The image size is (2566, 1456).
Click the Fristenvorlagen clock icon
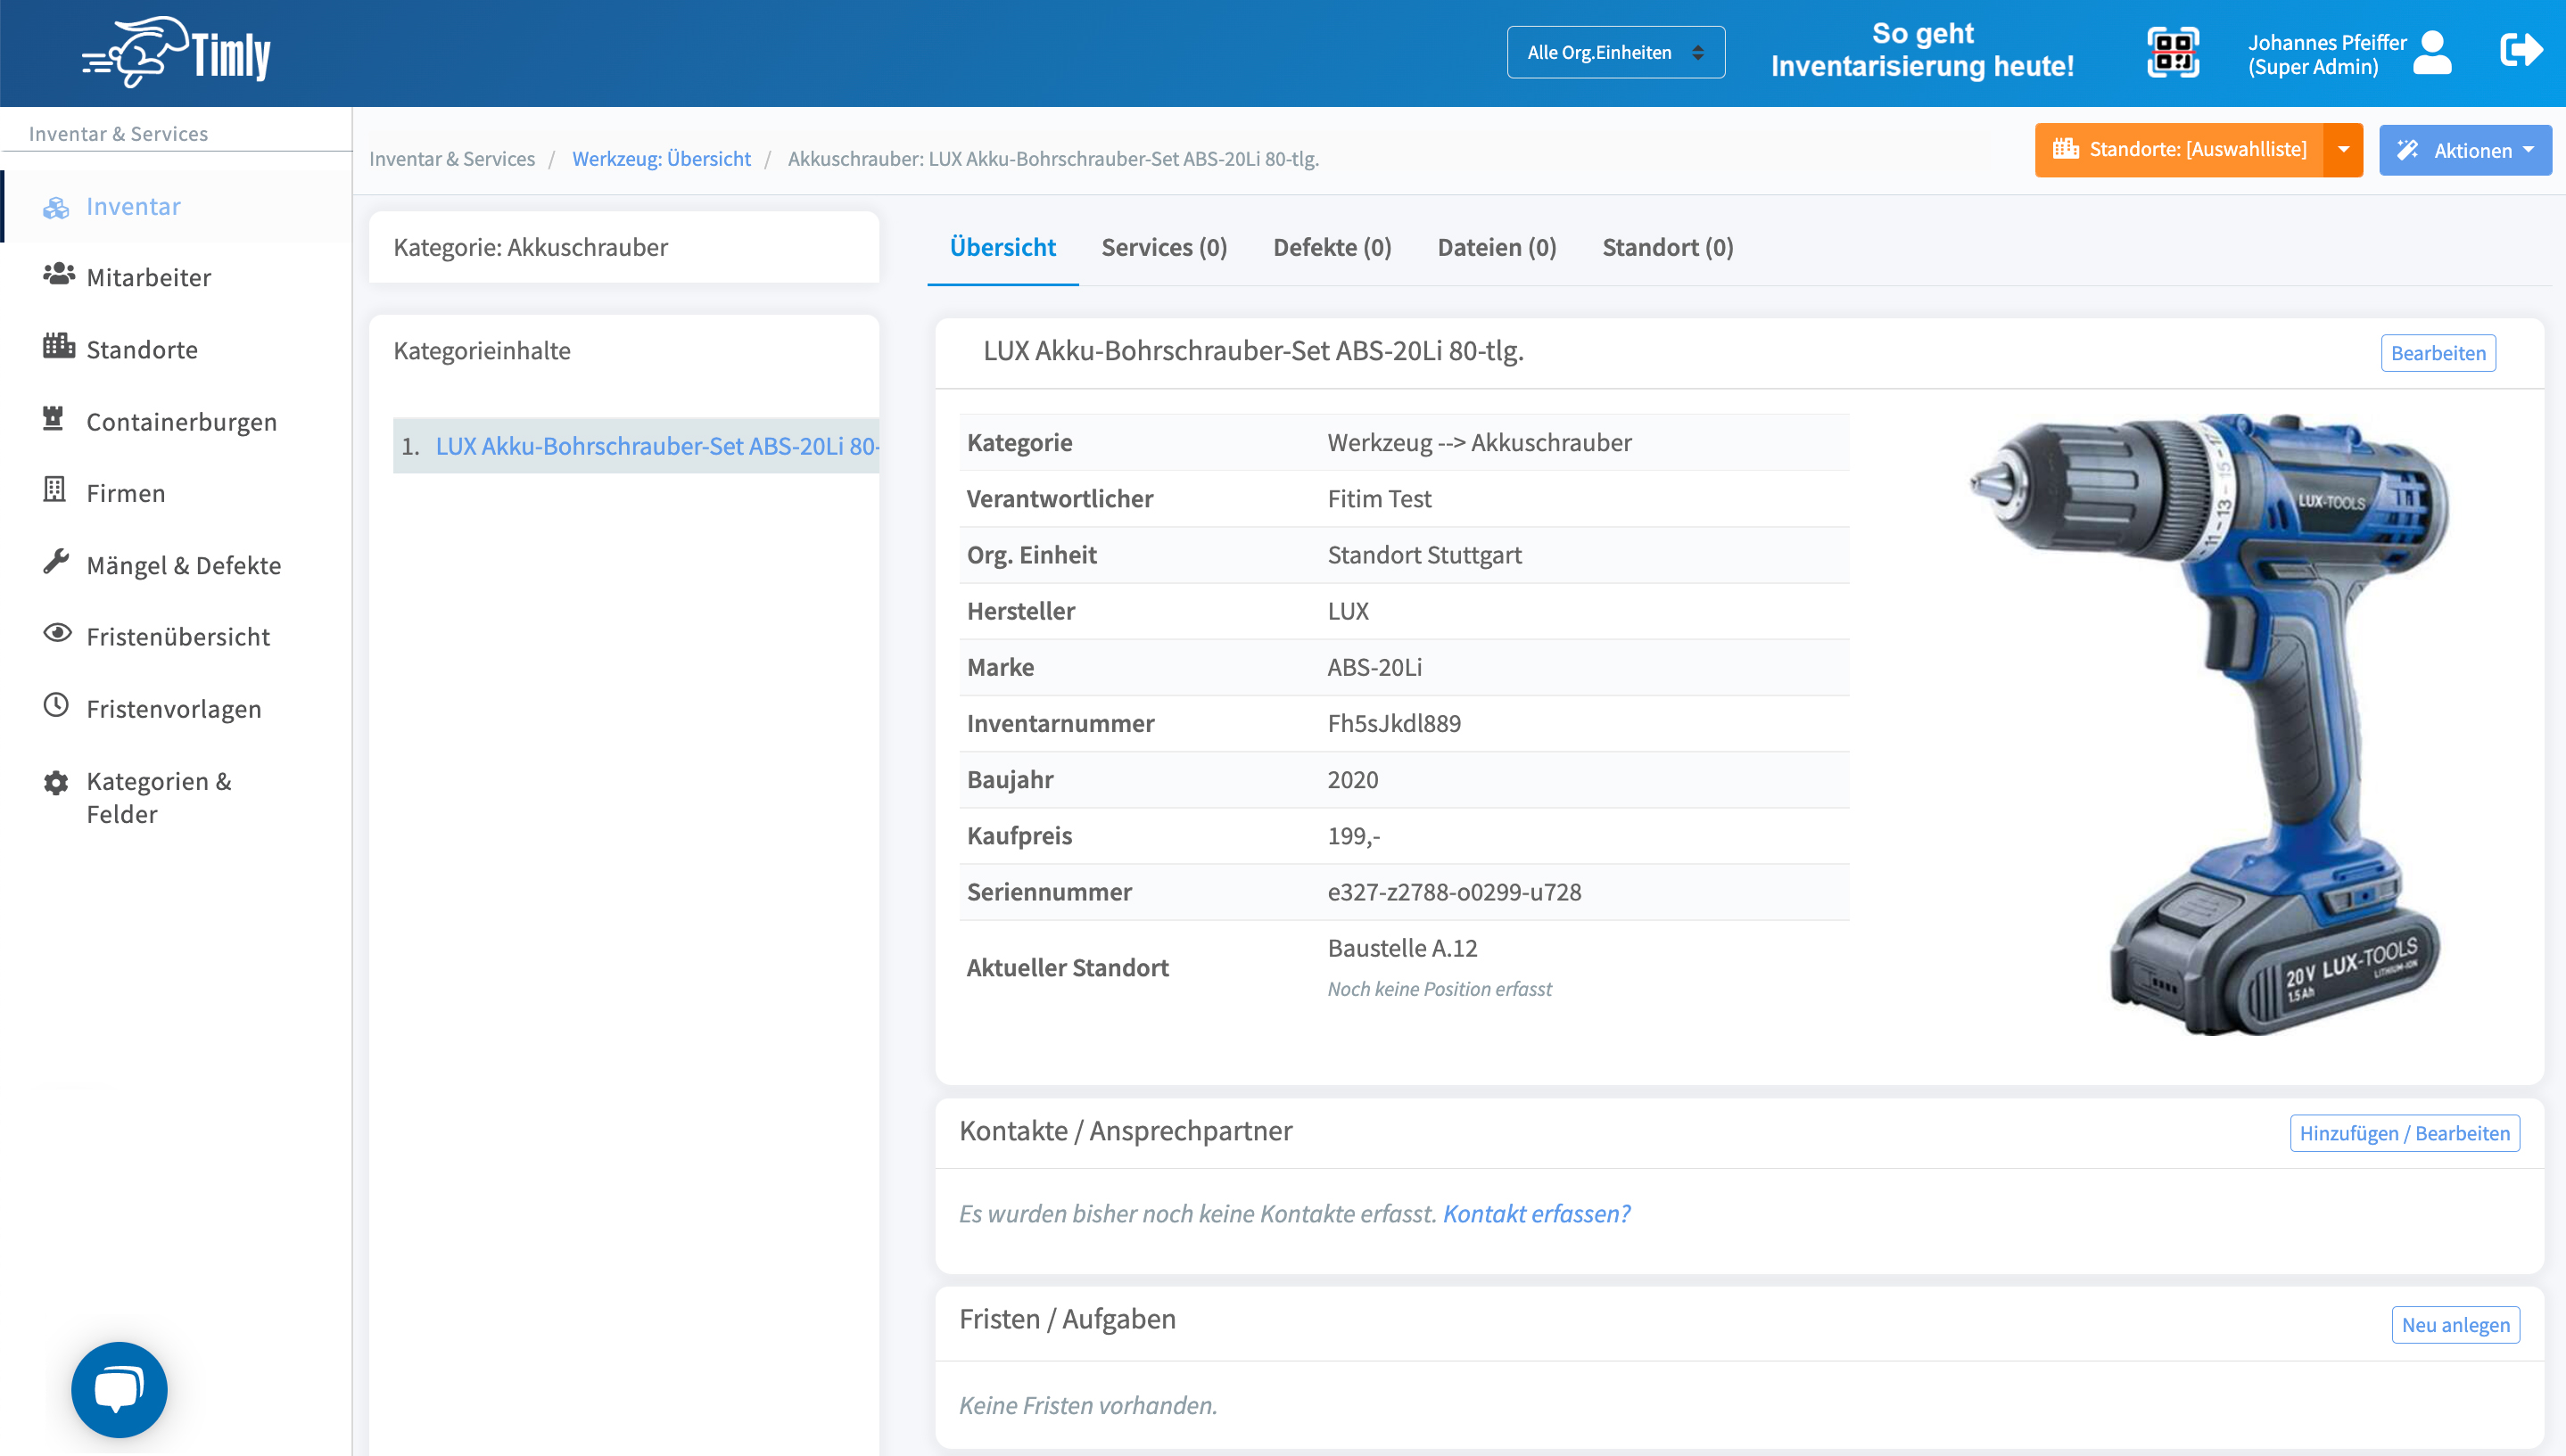click(56, 705)
